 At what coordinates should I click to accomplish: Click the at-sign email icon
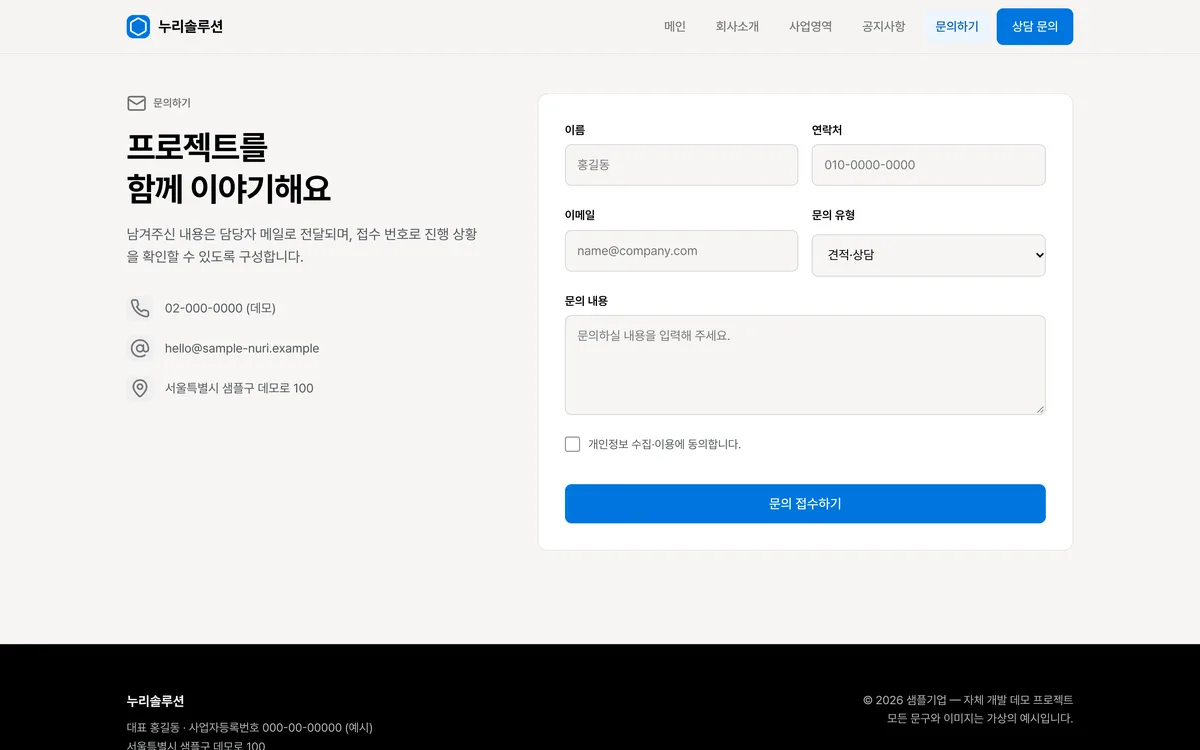click(x=140, y=348)
